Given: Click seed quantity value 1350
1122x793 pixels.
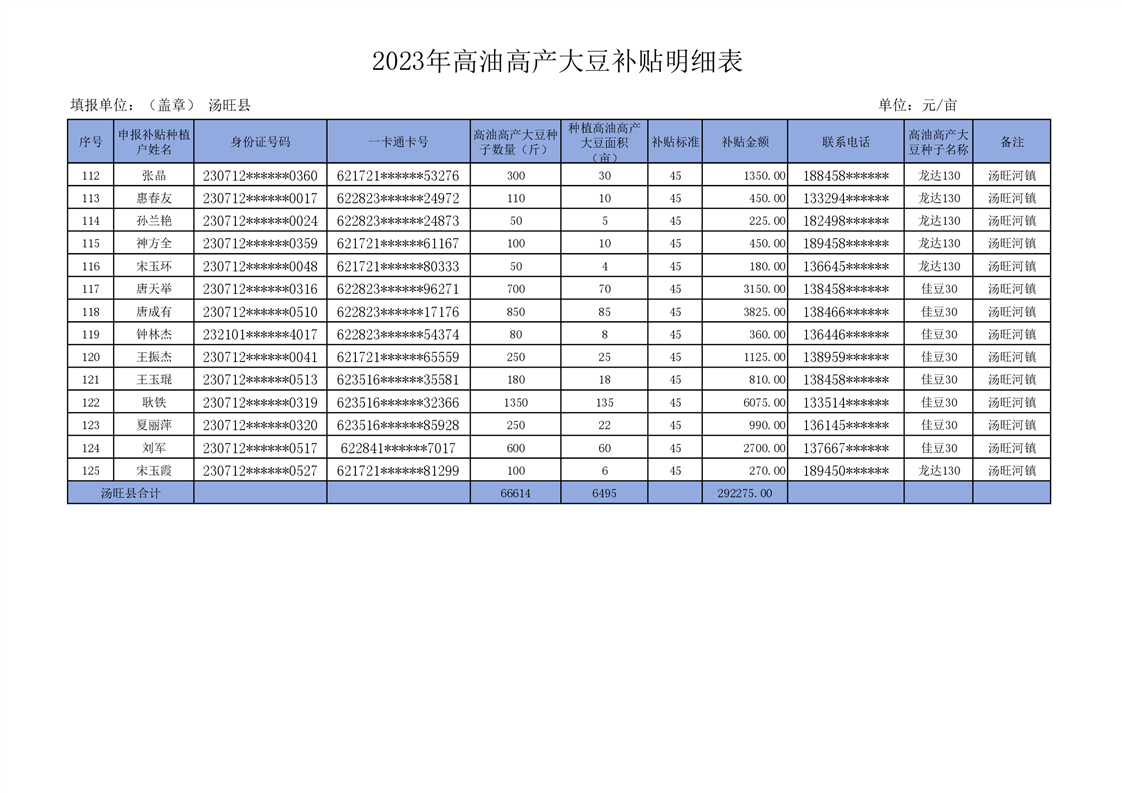Looking at the screenshot, I should (516, 403).
